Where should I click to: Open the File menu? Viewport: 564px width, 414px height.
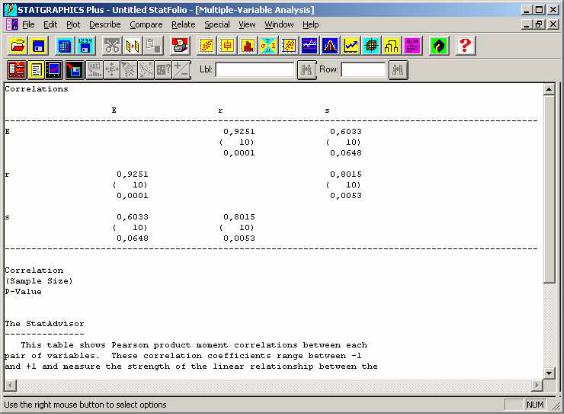[x=28, y=24]
